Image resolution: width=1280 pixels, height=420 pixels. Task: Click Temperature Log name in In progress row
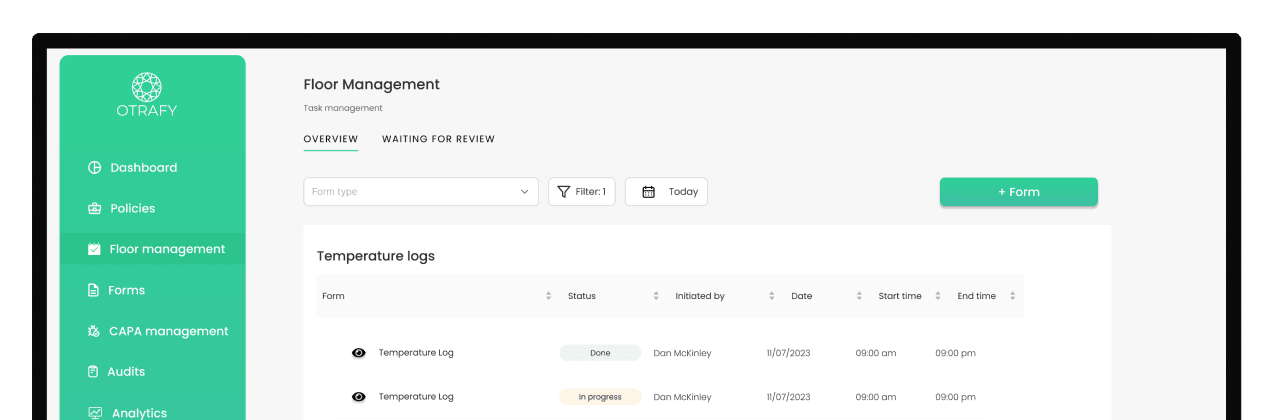[416, 397]
